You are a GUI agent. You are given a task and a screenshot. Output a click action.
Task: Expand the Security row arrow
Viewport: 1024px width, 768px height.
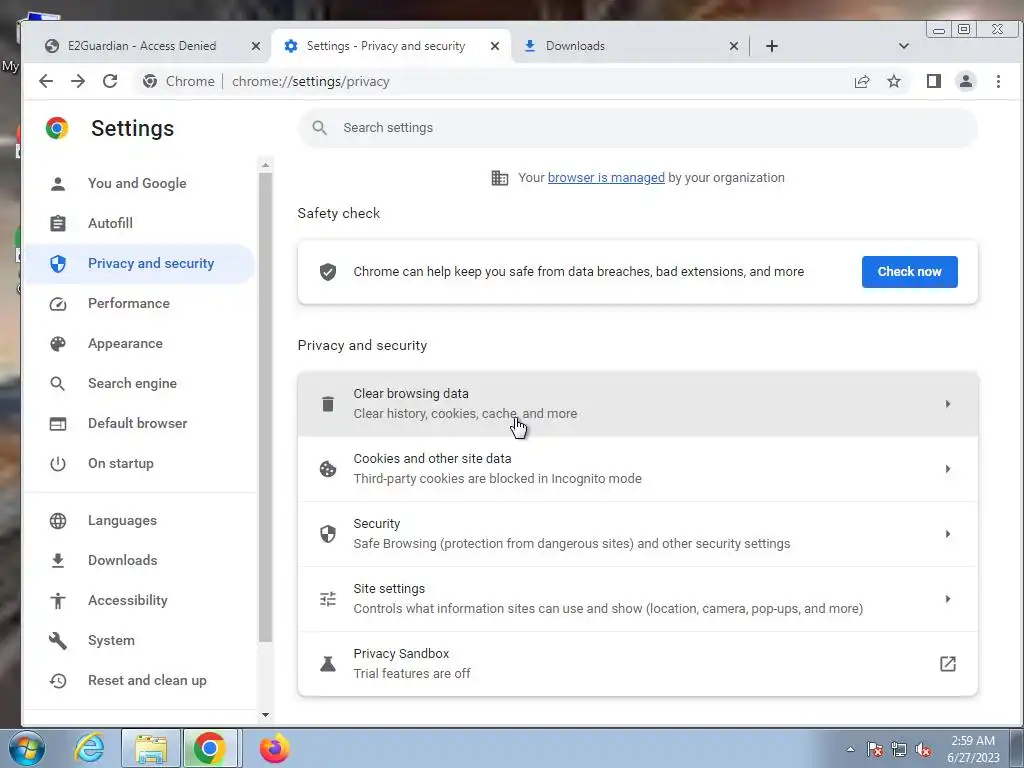[x=948, y=534]
